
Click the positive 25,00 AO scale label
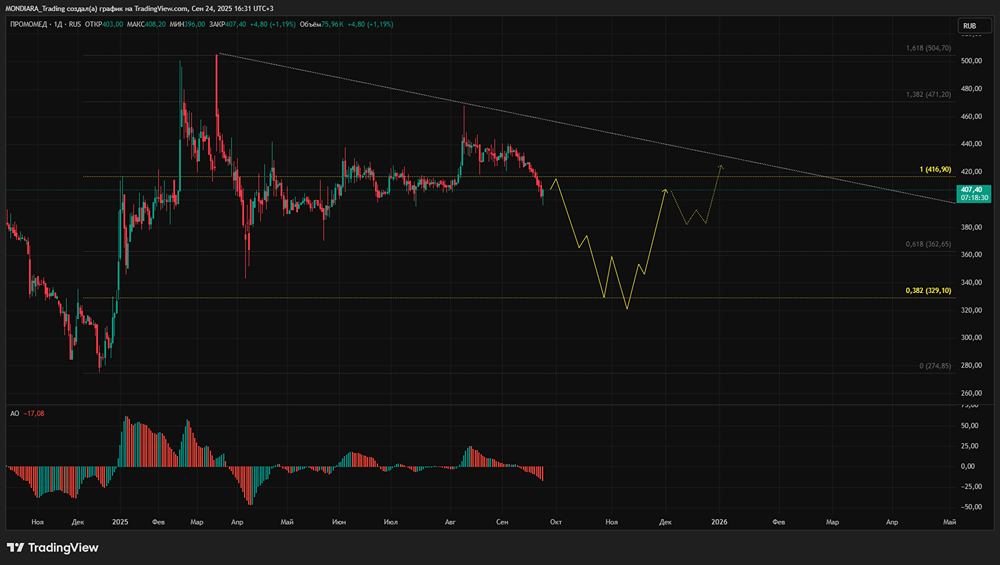[x=969, y=446]
